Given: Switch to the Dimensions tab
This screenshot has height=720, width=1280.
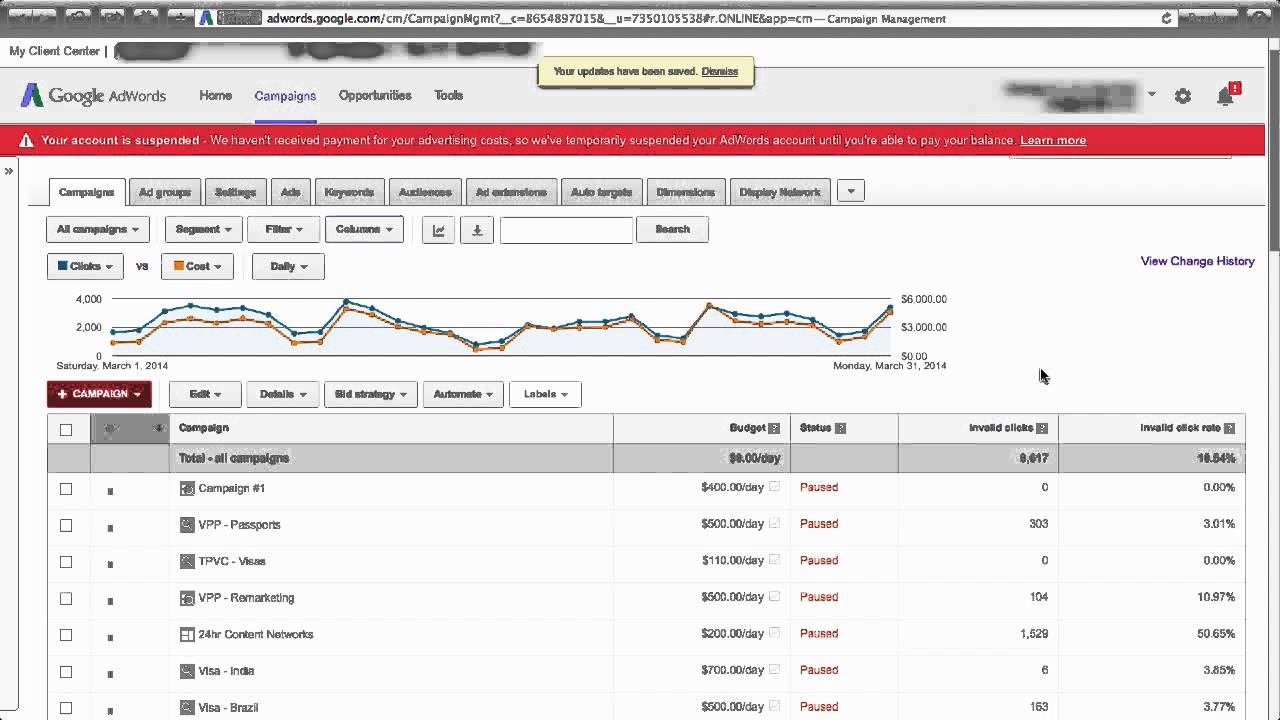Looking at the screenshot, I should [686, 192].
